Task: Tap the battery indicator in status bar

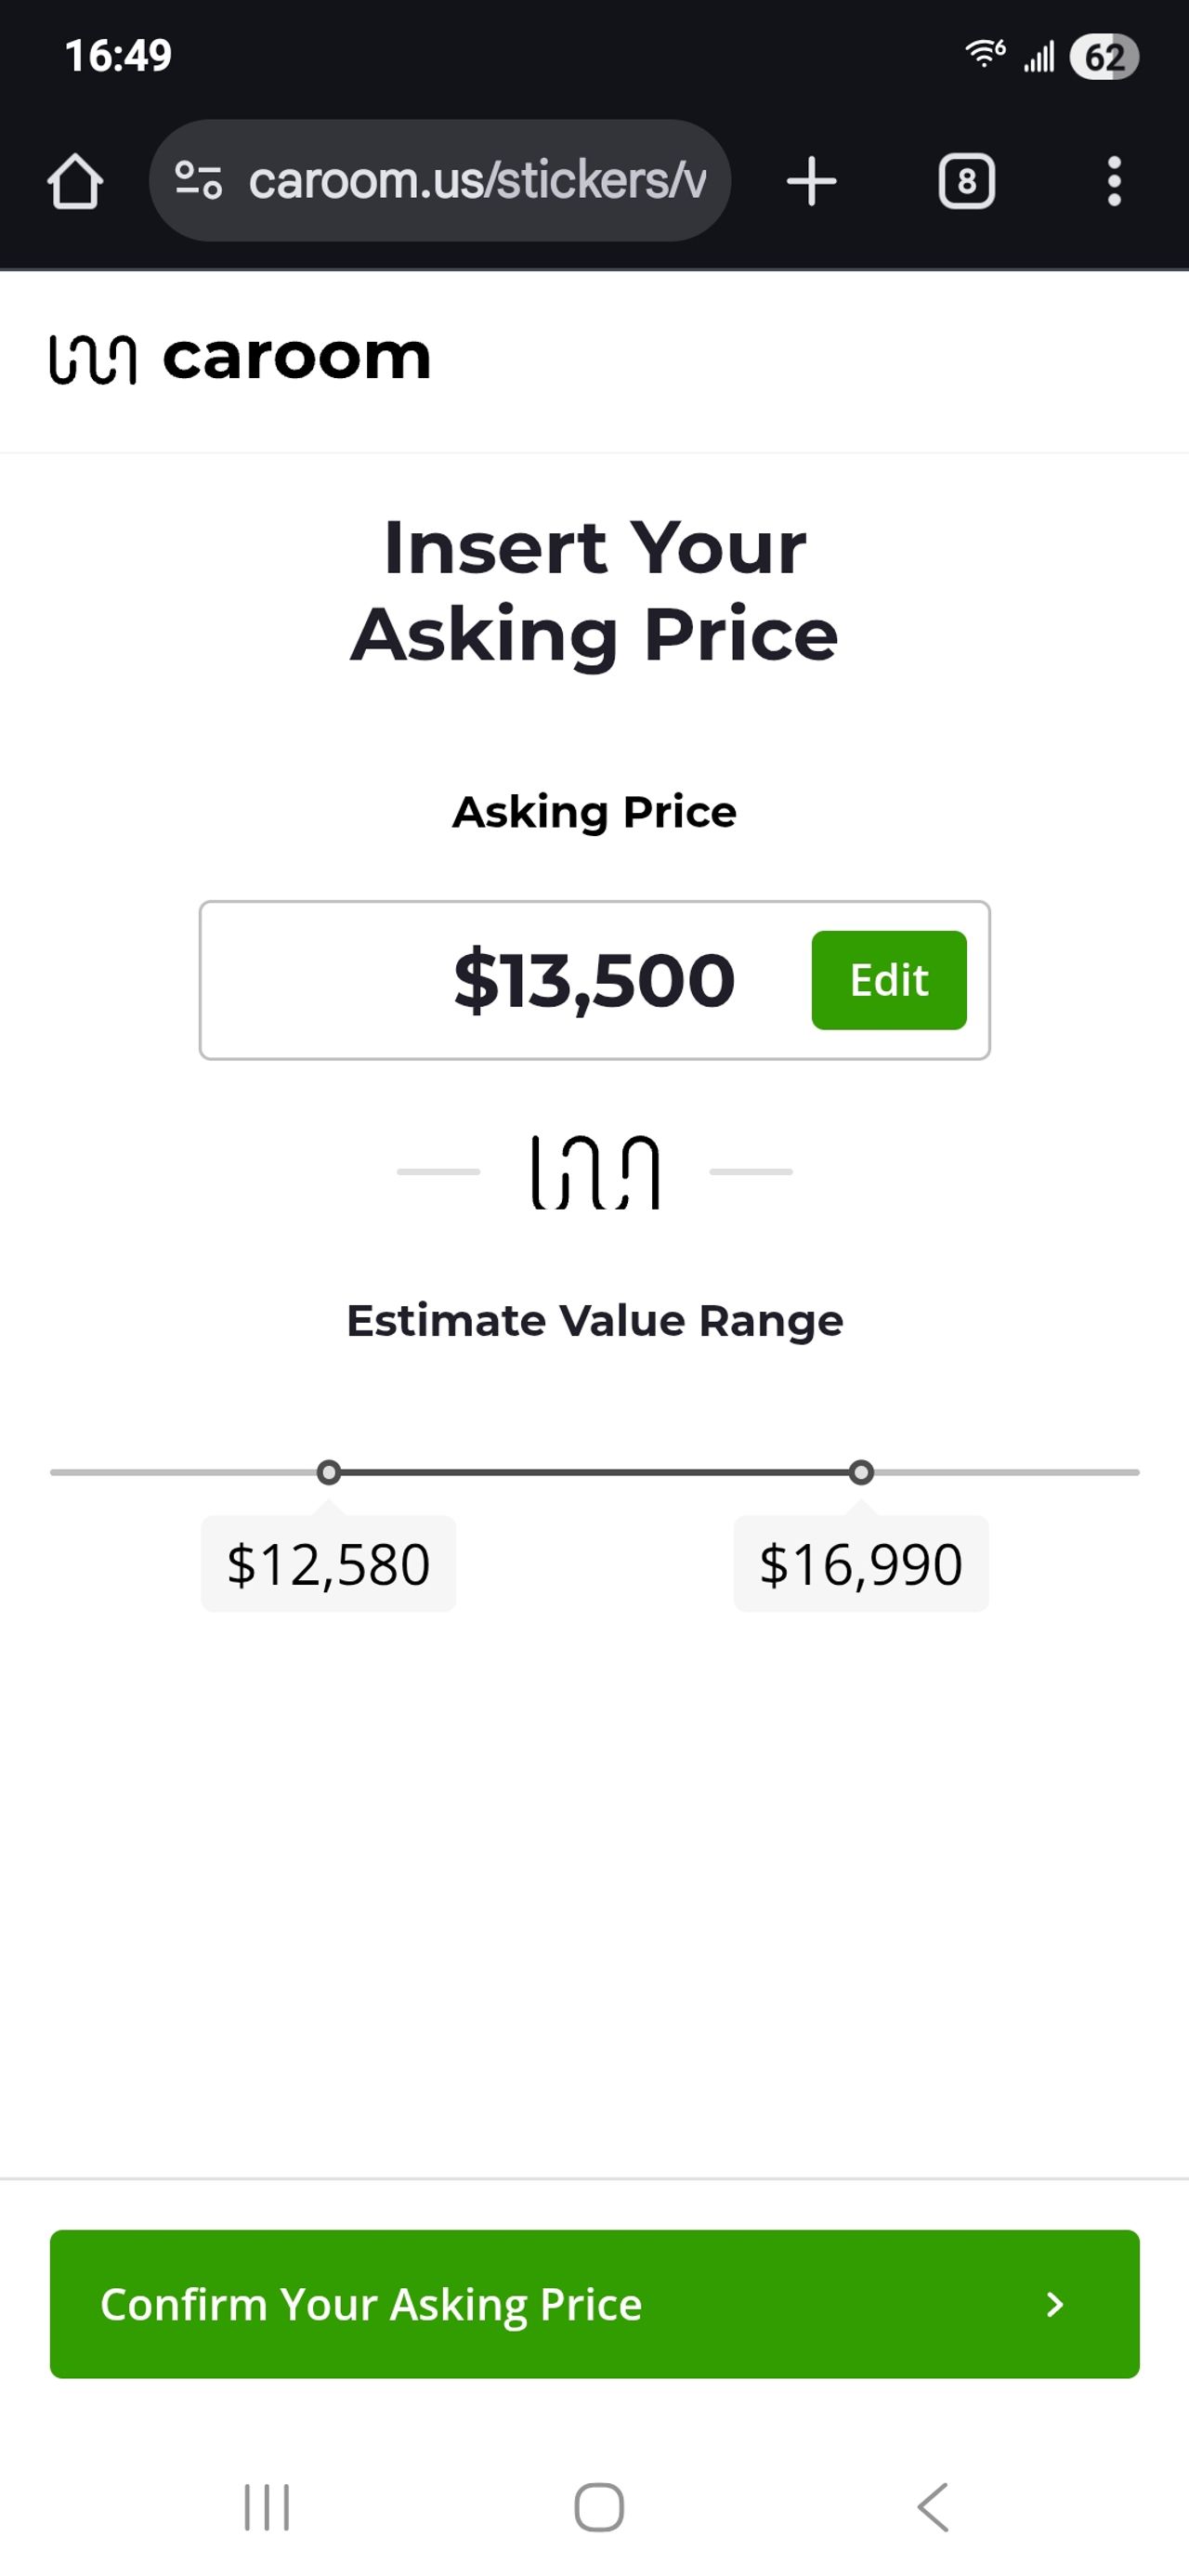Action: pyautogui.click(x=1103, y=57)
